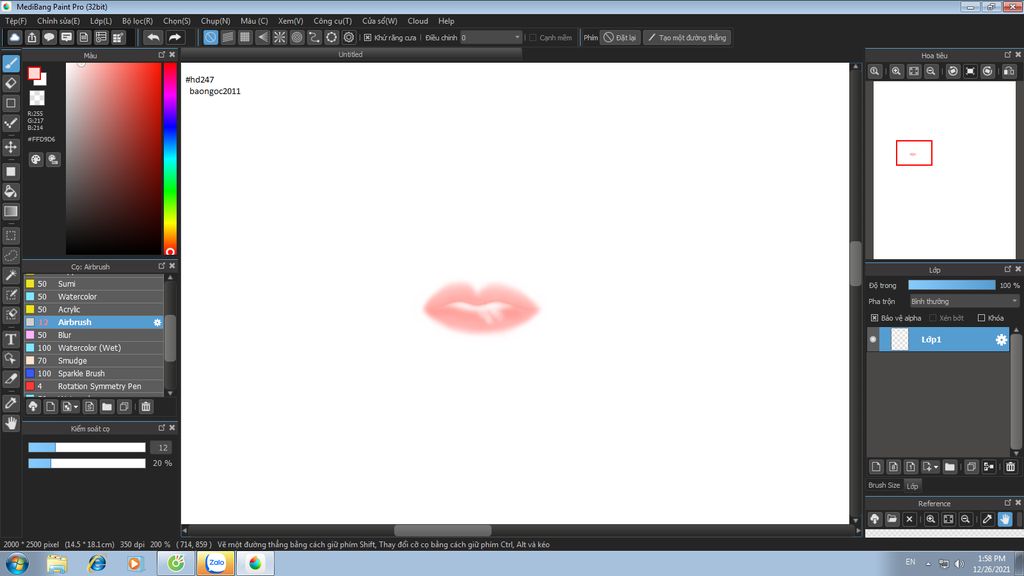The width and height of the screenshot is (1024, 576).
Task: Expand add-brush dropdown arrow in brush panel
Action: tap(76, 407)
